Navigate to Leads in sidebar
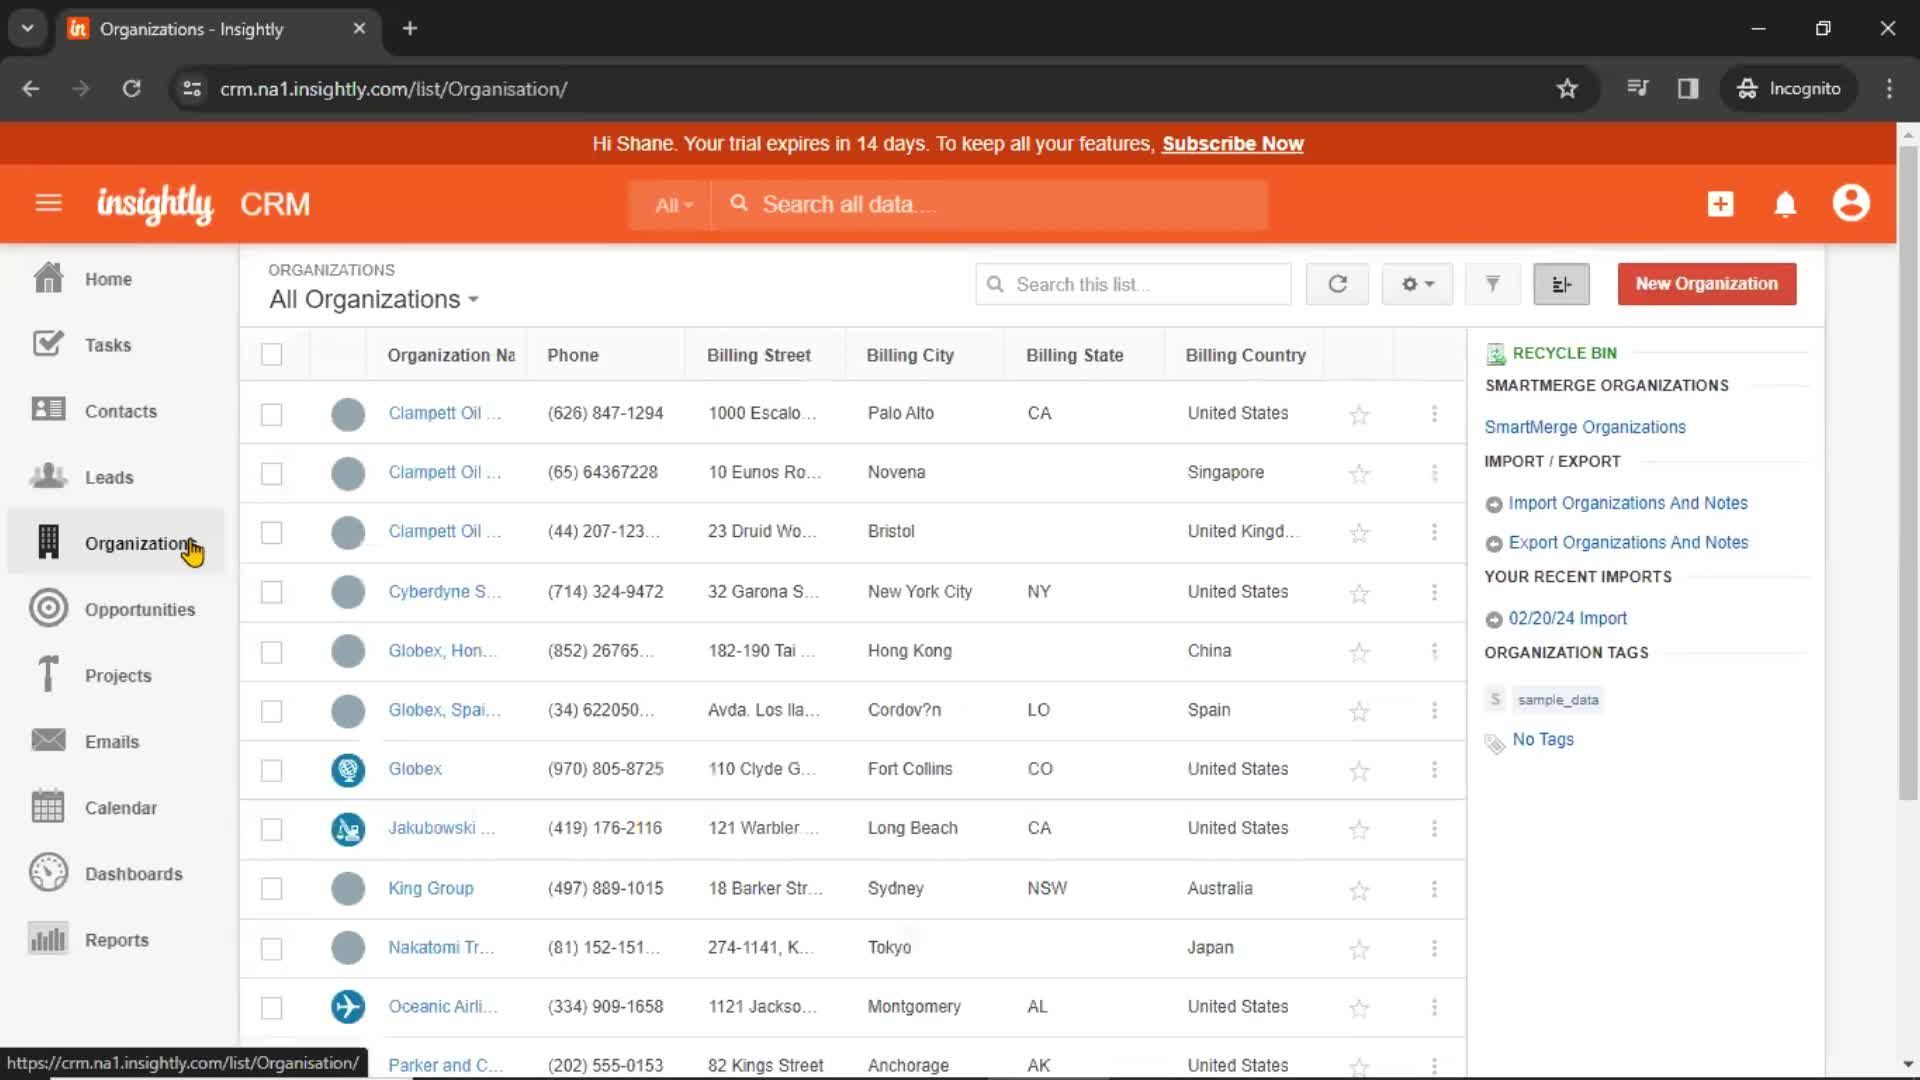Screen dimensions: 1920x1080 (108, 477)
